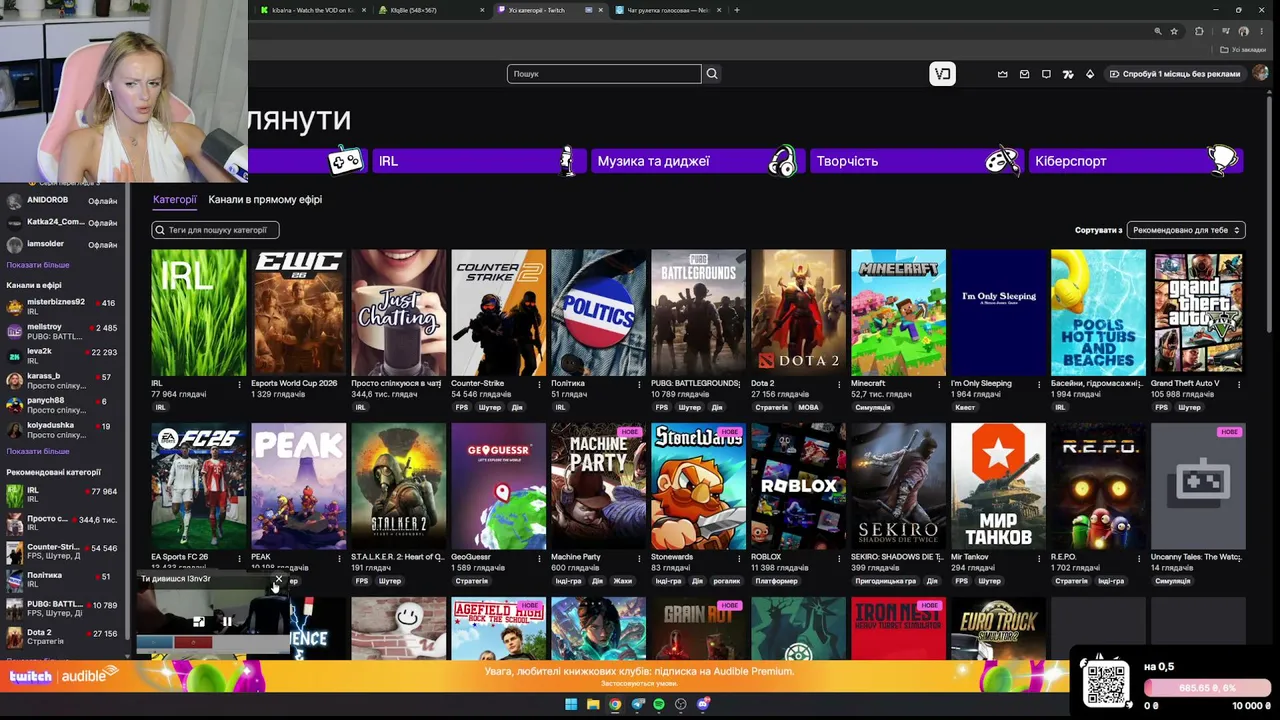This screenshot has height=720, width=1280.
Task: Switch to the 'Категорії' tab
Action: (x=175, y=200)
